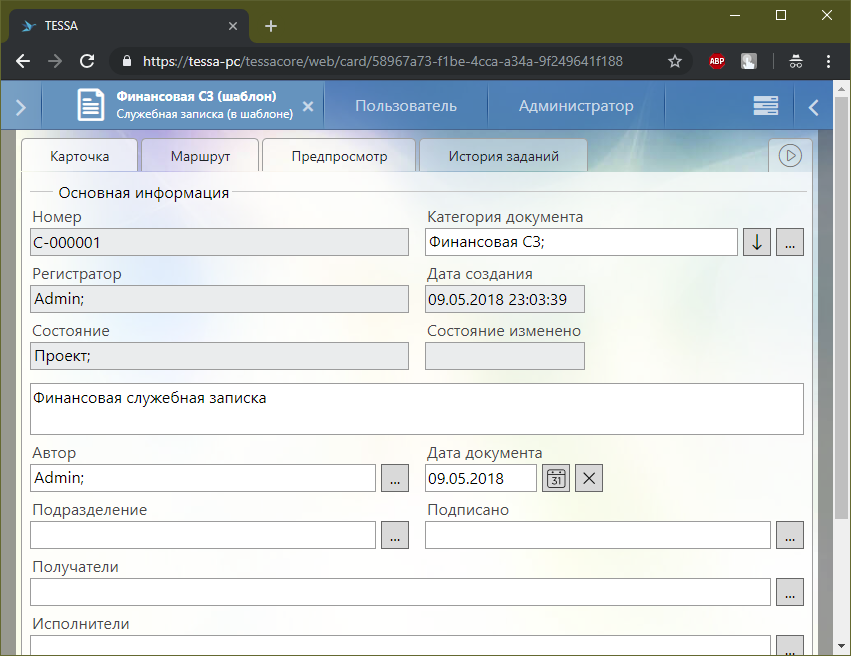Open the Предпросмотр tab
Screen dimensions: 851x656
tap(339, 157)
